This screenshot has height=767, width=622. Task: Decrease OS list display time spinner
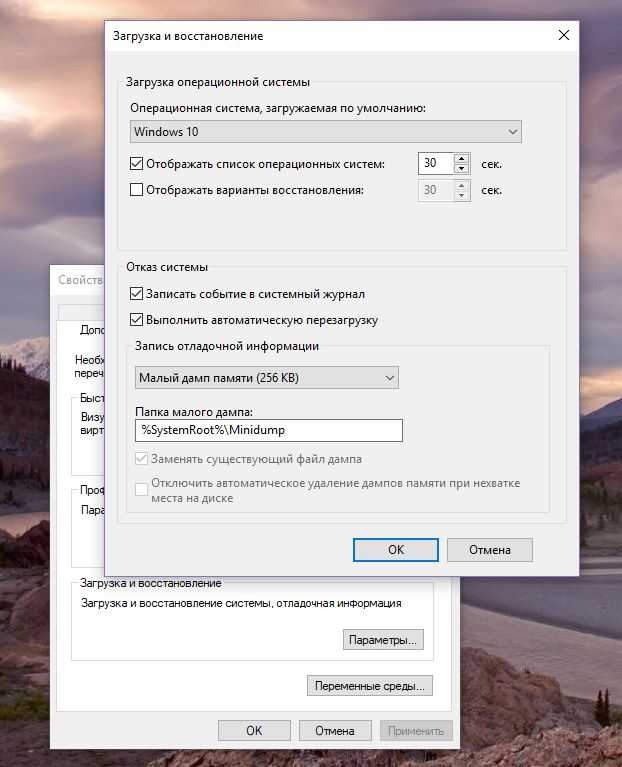[x=461, y=169]
